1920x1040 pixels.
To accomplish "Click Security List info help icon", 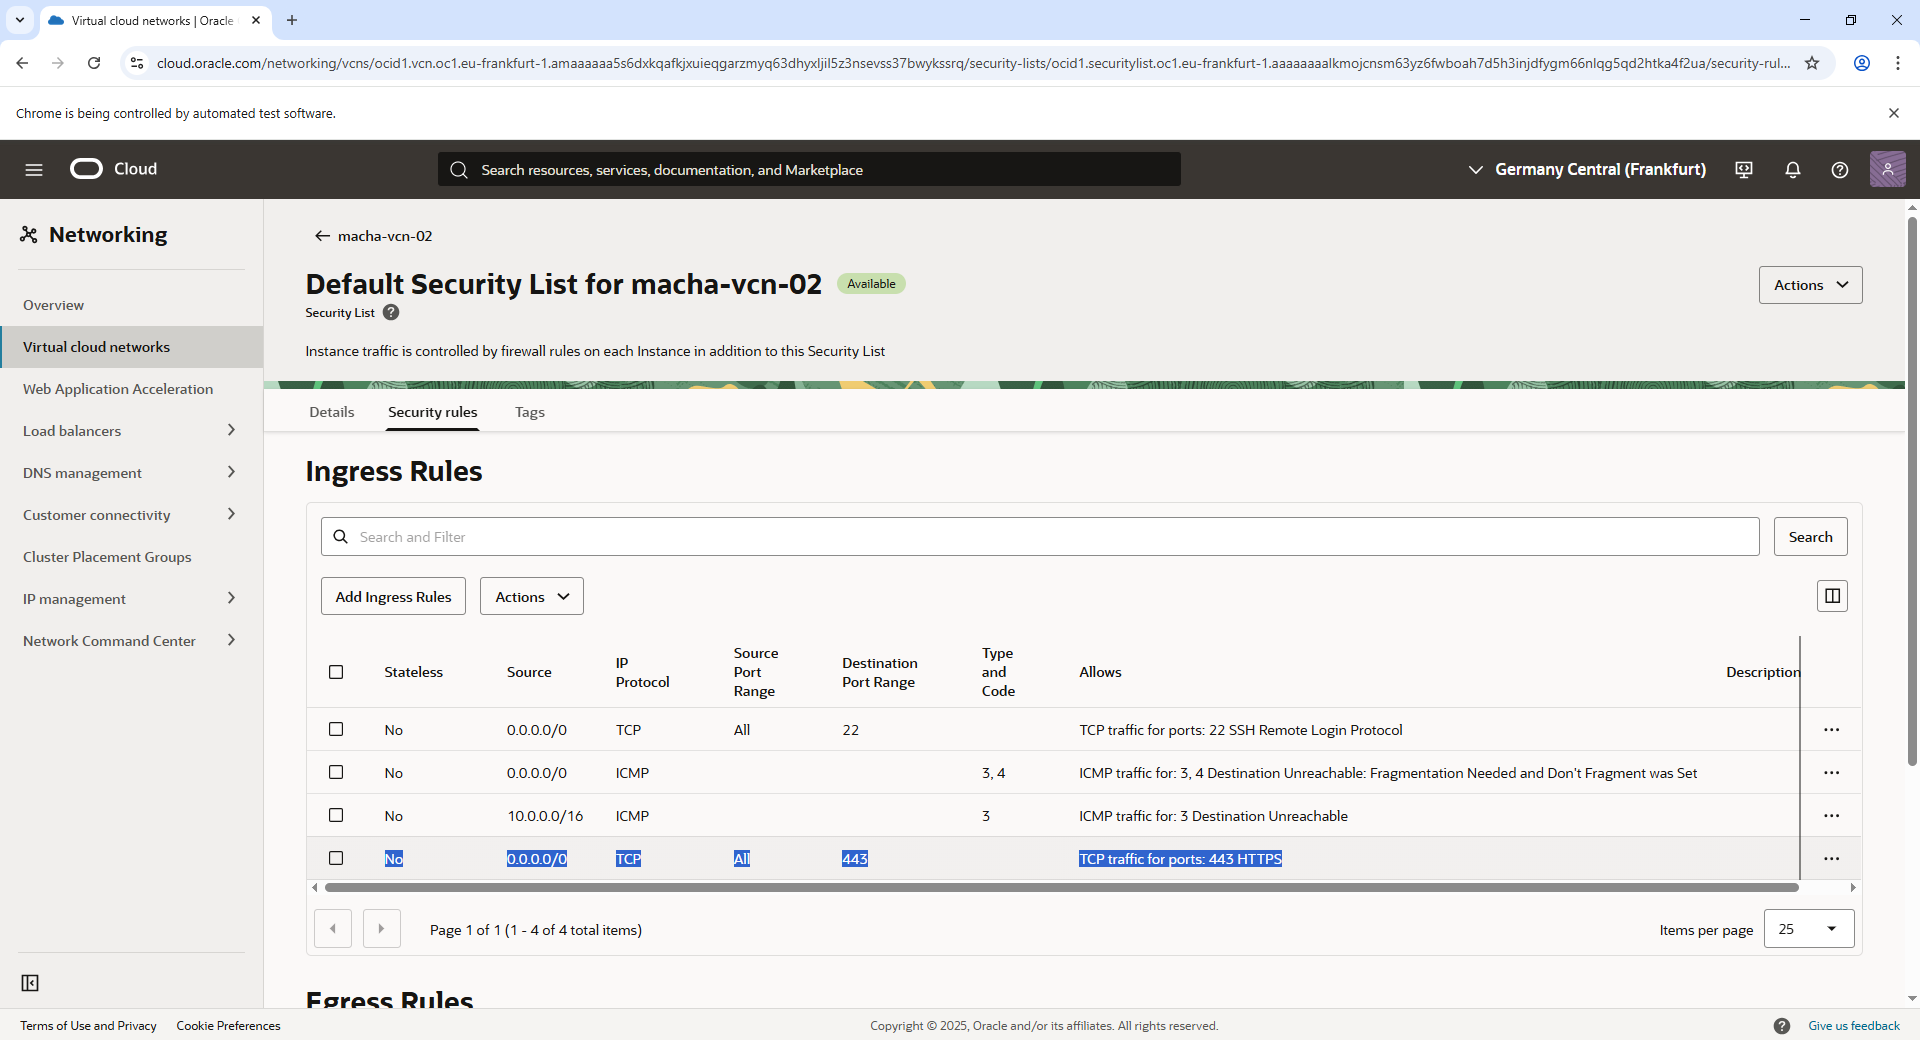I will (391, 313).
